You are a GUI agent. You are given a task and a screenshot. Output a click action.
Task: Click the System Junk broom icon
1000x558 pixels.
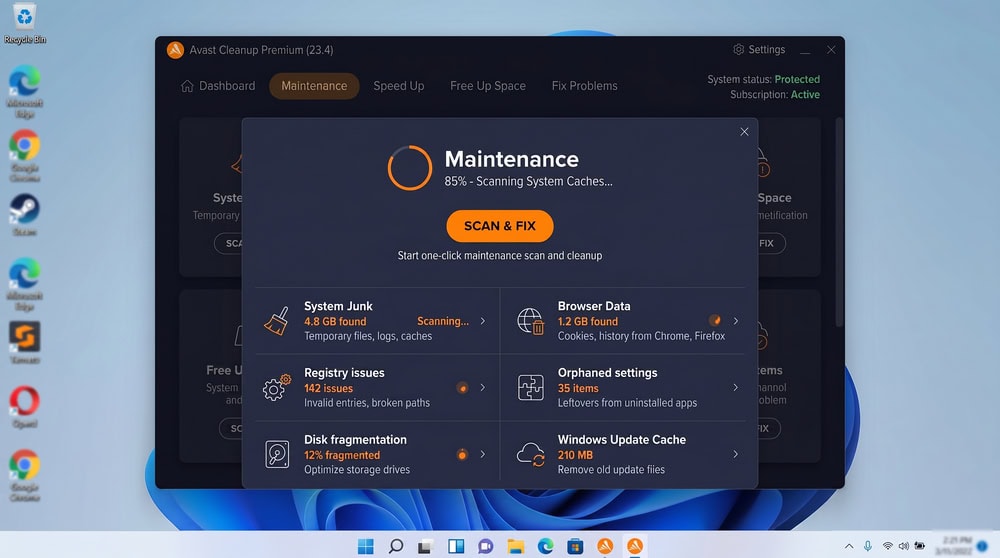pos(276,321)
